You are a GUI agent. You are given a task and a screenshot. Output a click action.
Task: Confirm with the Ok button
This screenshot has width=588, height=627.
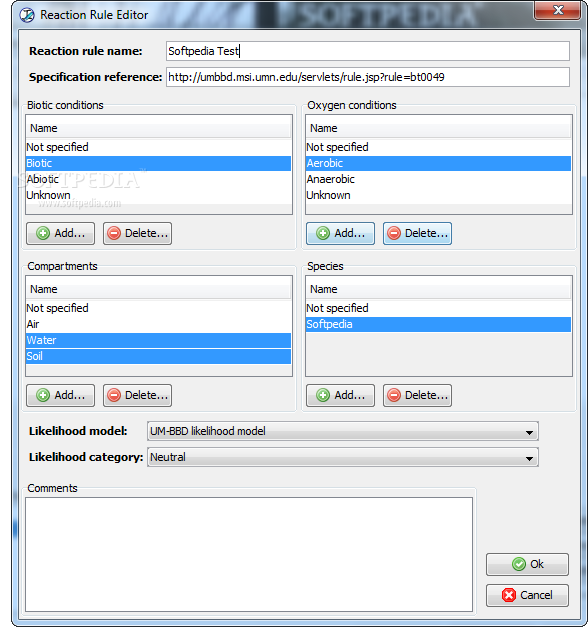point(527,564)
